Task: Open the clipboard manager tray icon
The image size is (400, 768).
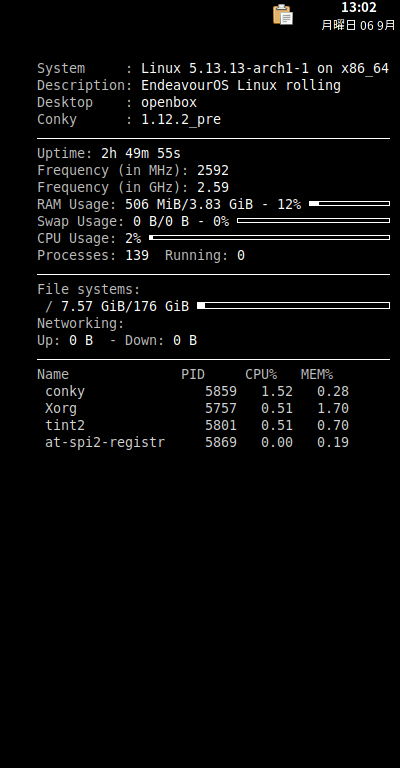Action: (283, 15)
